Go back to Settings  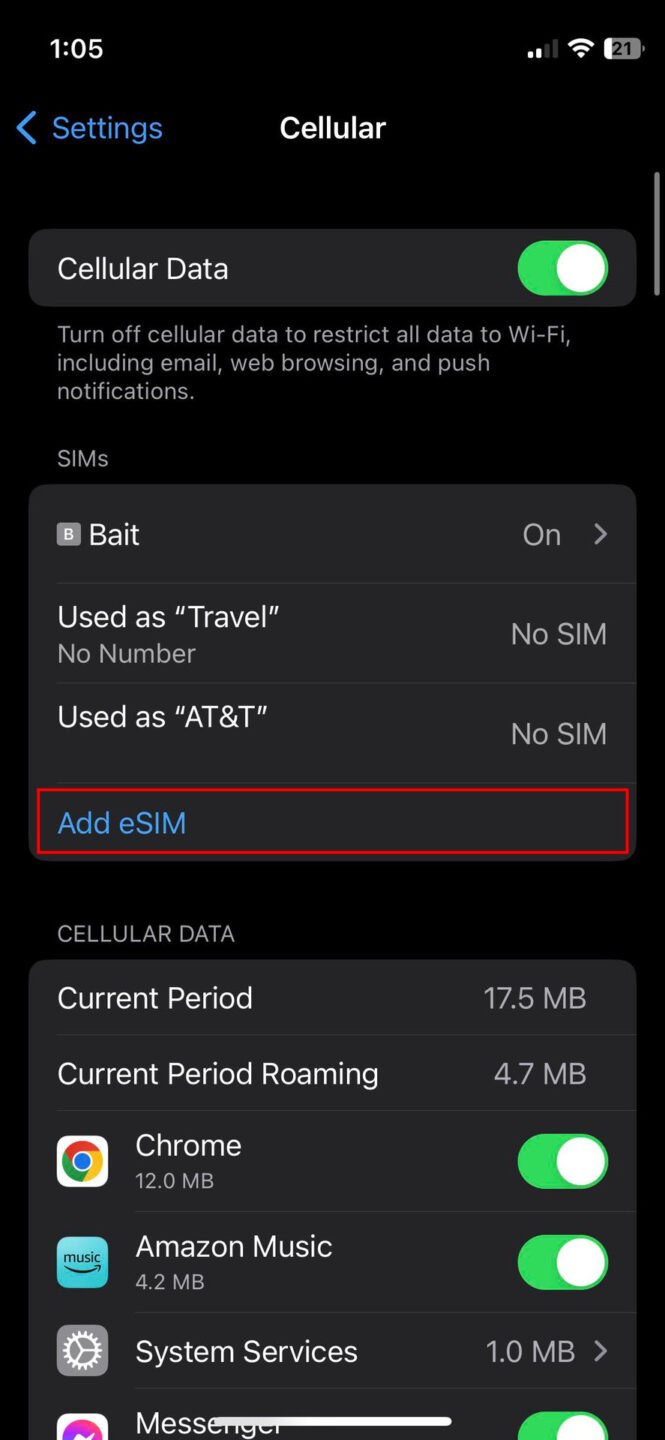[x=88, y=128]
